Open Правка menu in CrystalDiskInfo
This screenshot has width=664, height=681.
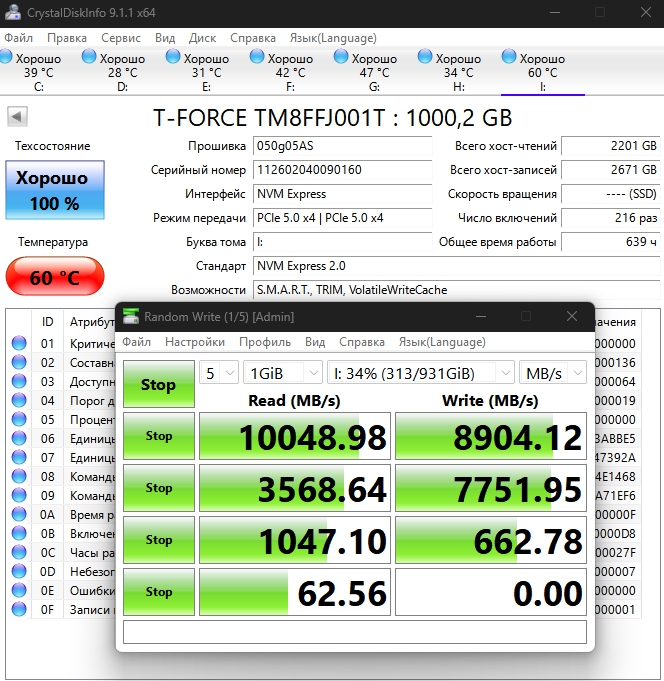click(x=67, y=38)
